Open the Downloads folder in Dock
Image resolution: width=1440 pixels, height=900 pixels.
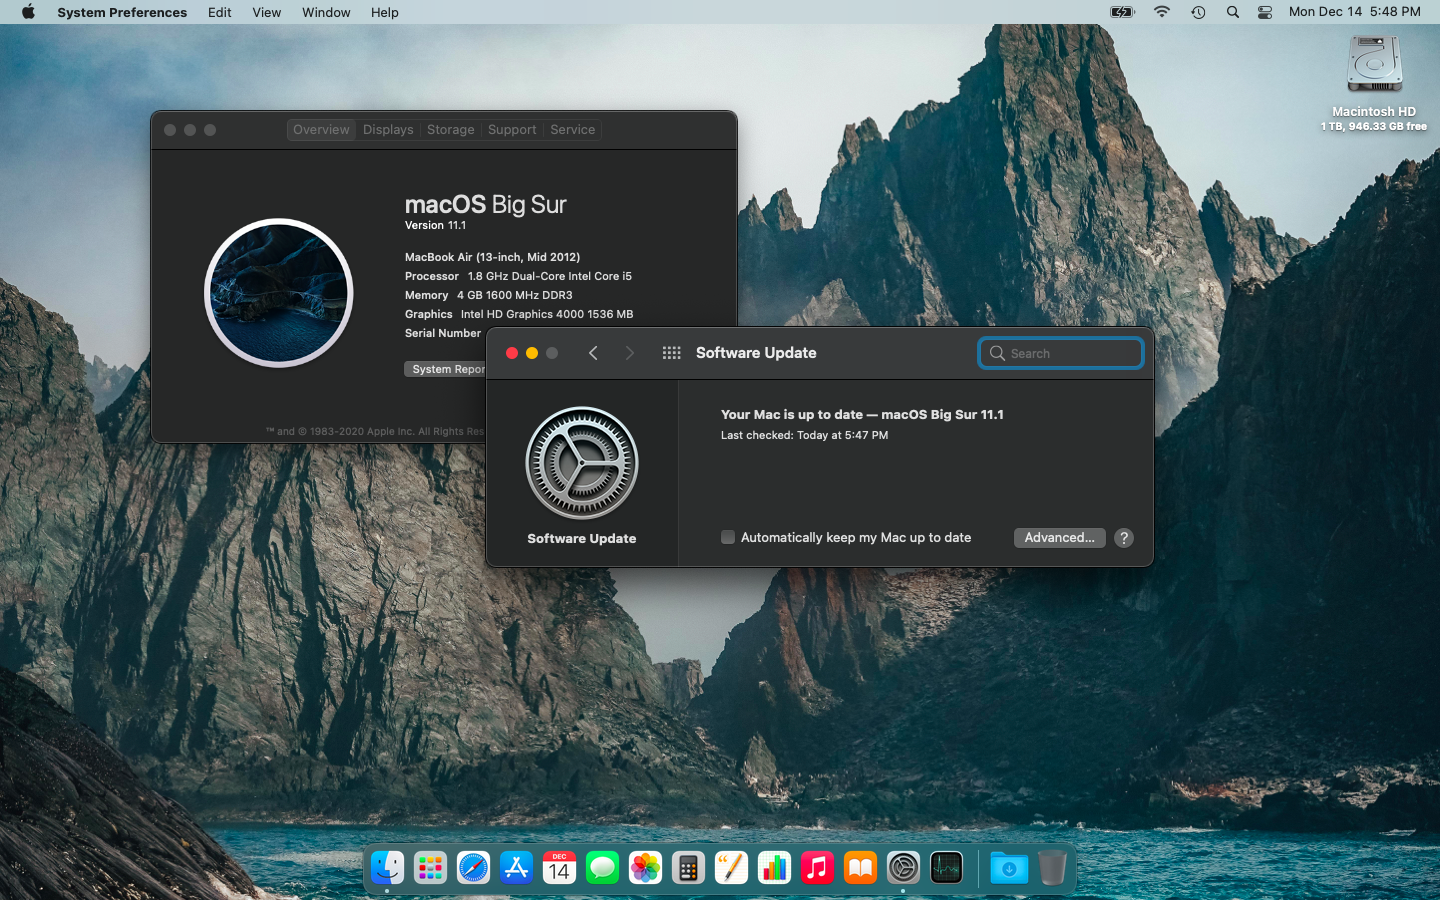[1009, 868]
